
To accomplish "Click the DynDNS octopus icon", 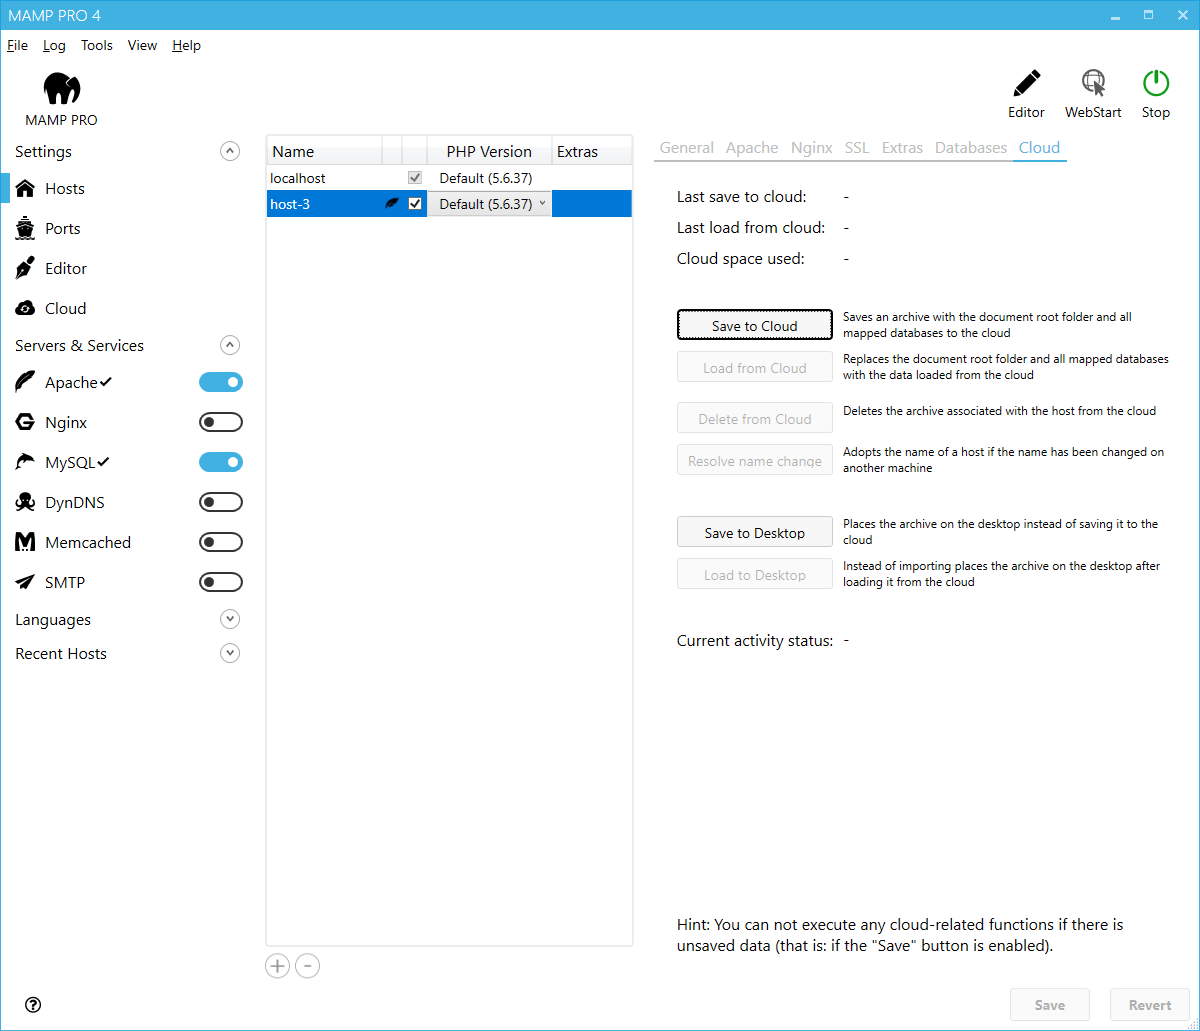I will (26, 503).
